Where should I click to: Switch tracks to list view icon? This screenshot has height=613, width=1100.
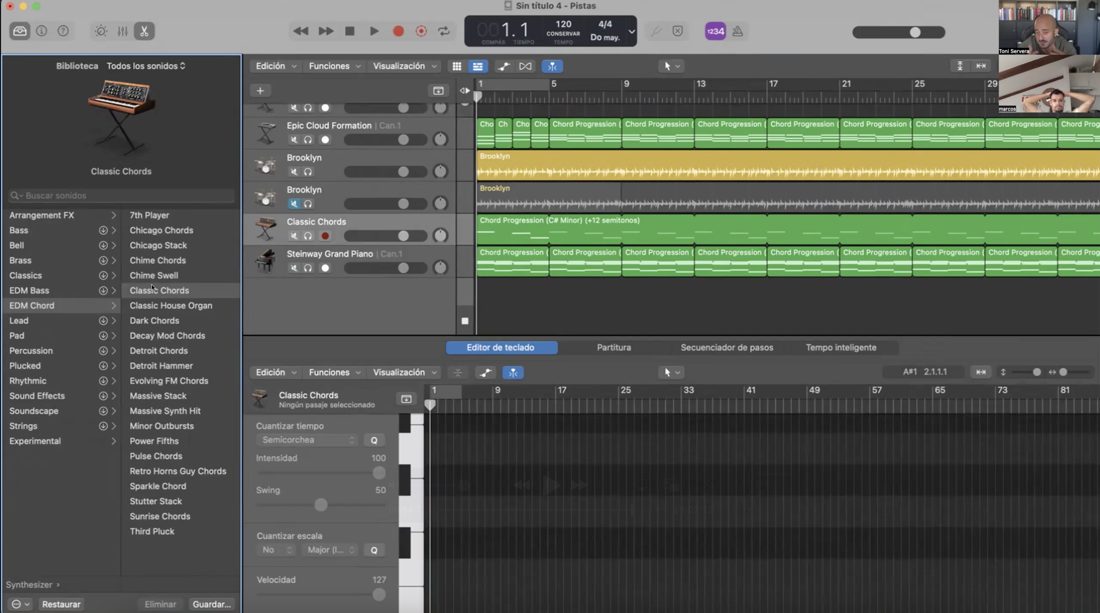pos(478,66)
